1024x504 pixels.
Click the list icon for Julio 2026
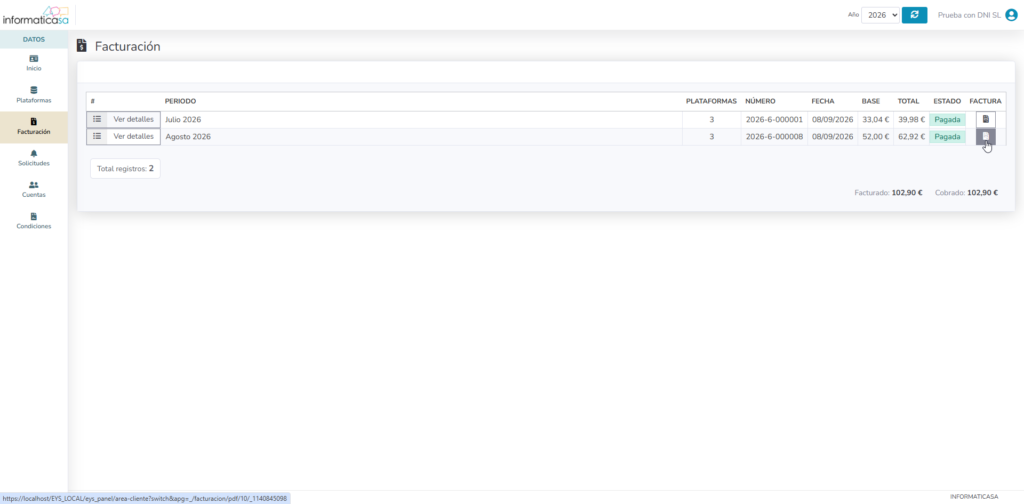click(x=97, y=119)
